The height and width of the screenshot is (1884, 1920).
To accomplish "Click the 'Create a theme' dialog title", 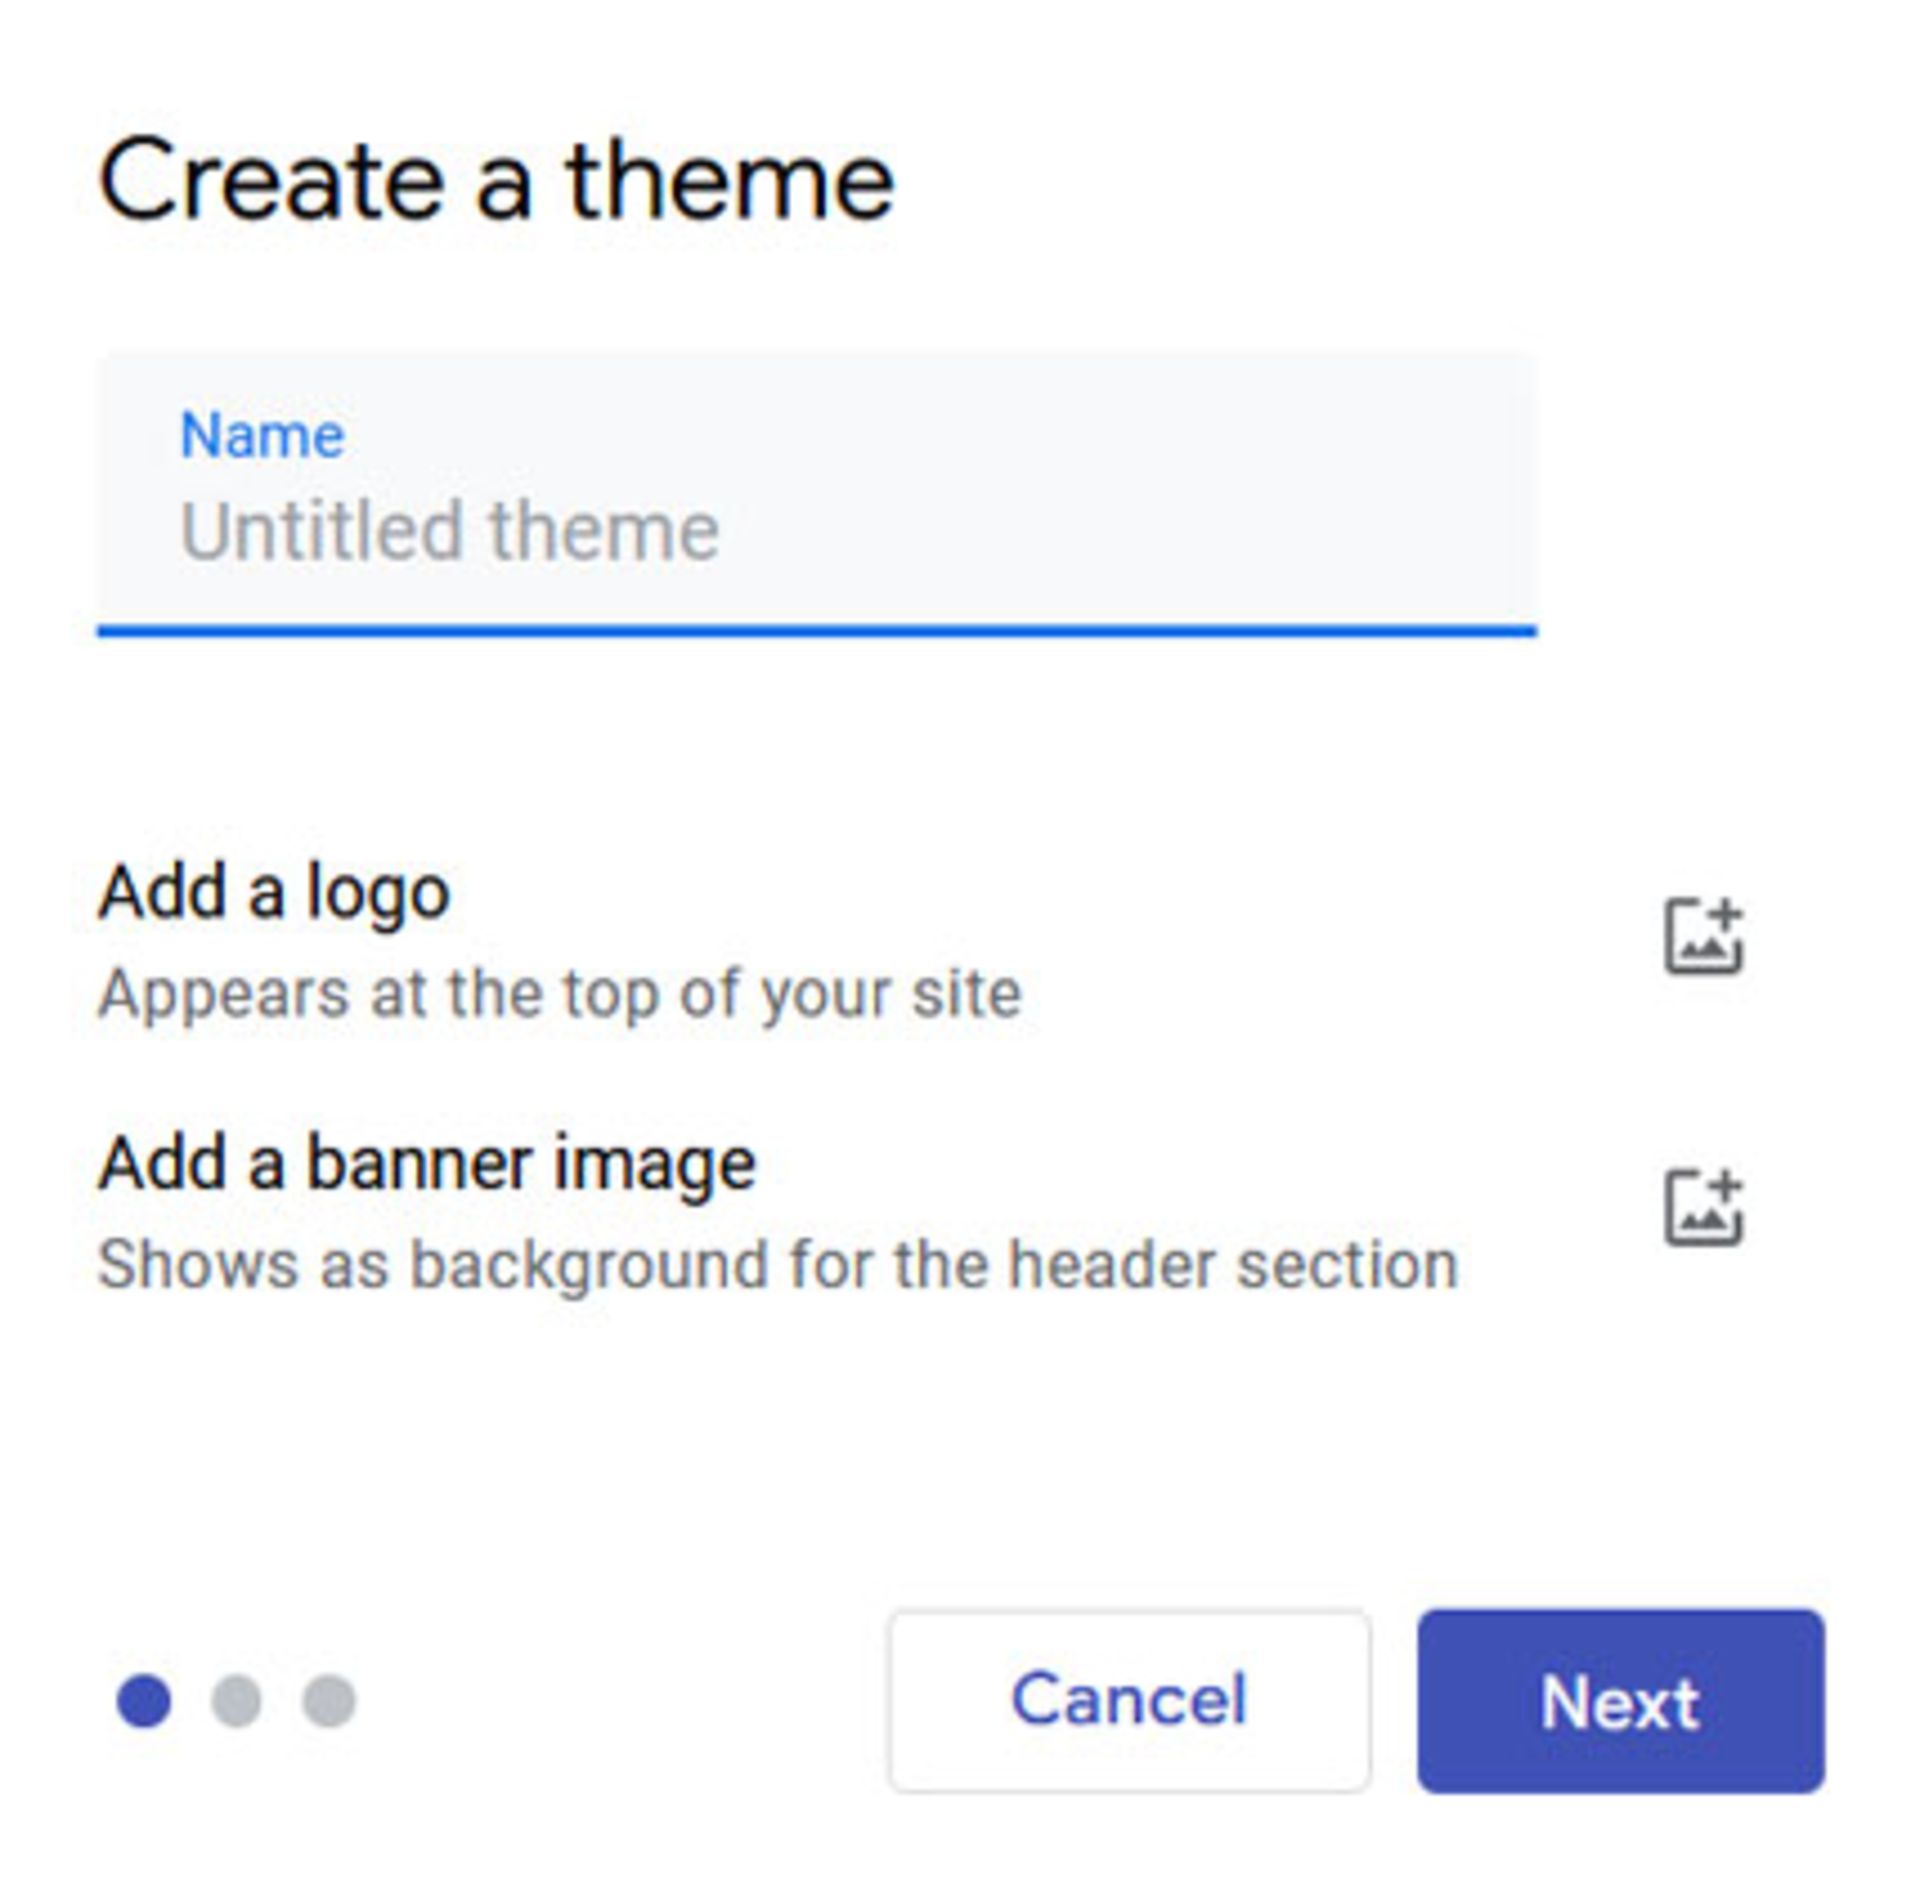I will (x=496, y=181).
